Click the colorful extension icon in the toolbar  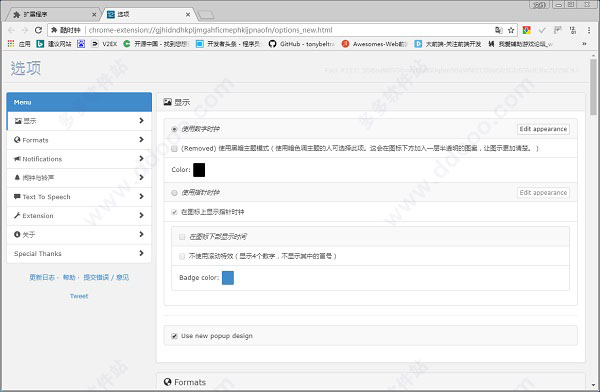527,30
